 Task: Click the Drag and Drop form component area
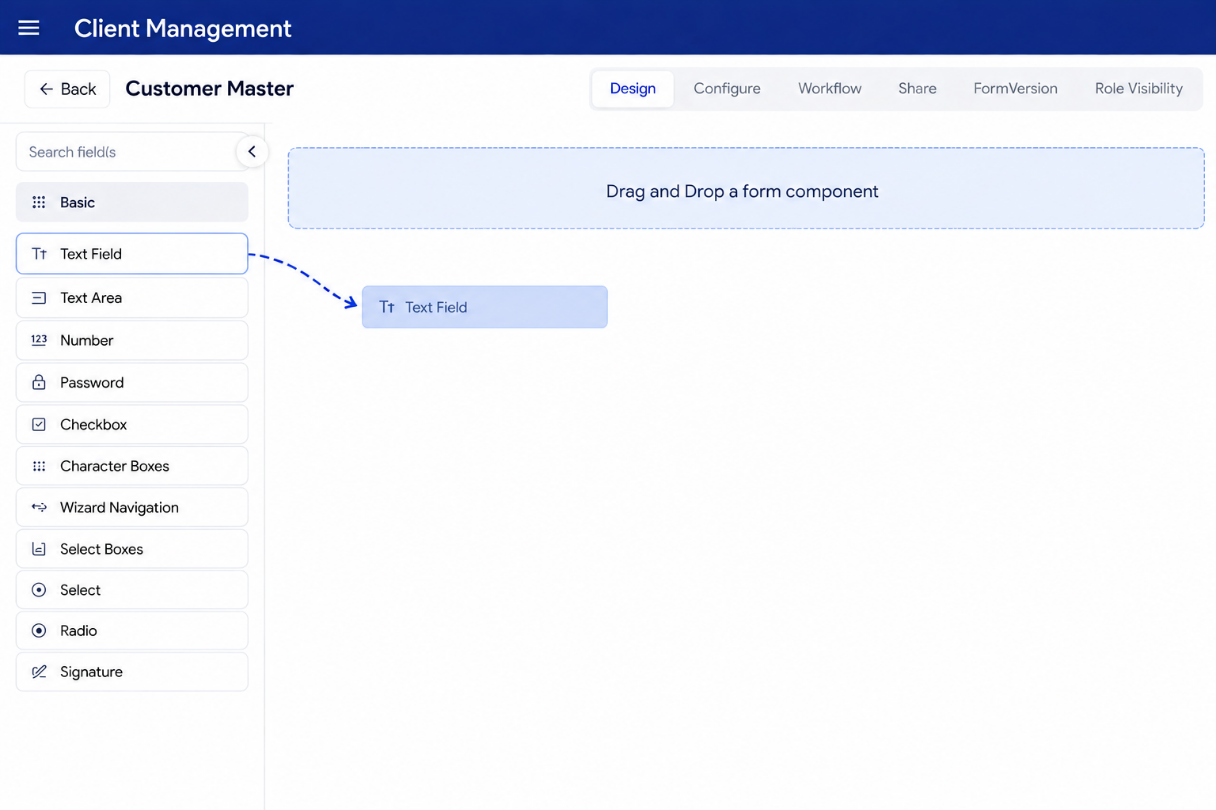746,188
